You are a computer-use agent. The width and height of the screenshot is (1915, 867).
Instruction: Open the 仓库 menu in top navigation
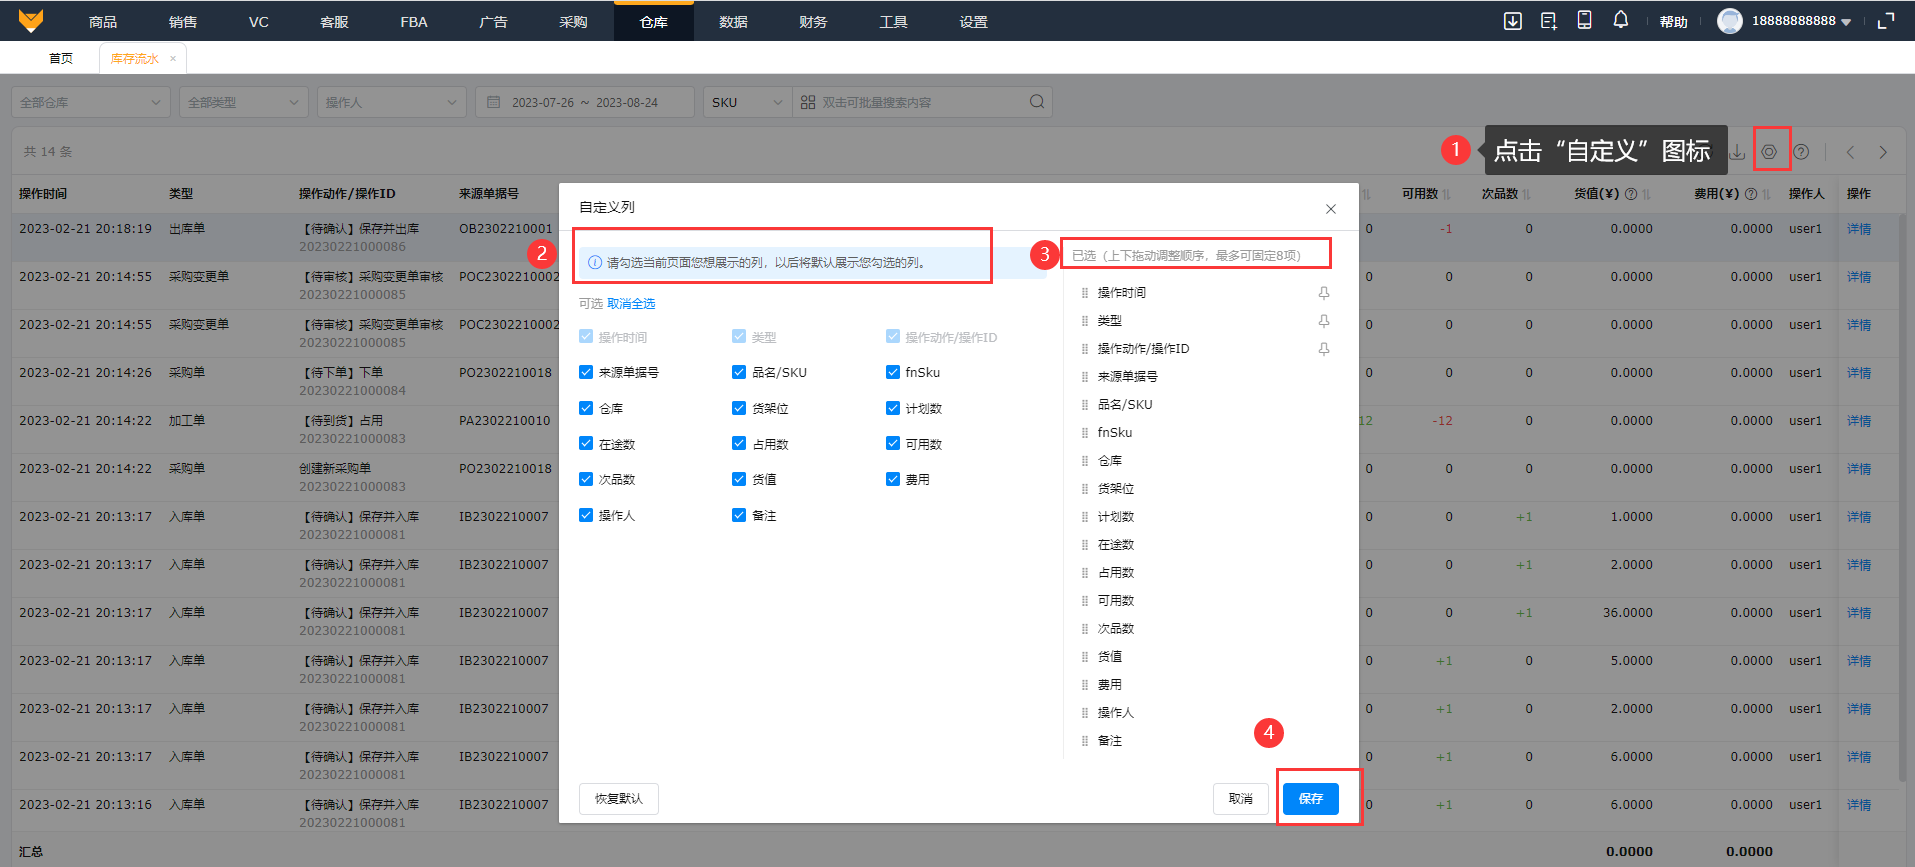653,22
